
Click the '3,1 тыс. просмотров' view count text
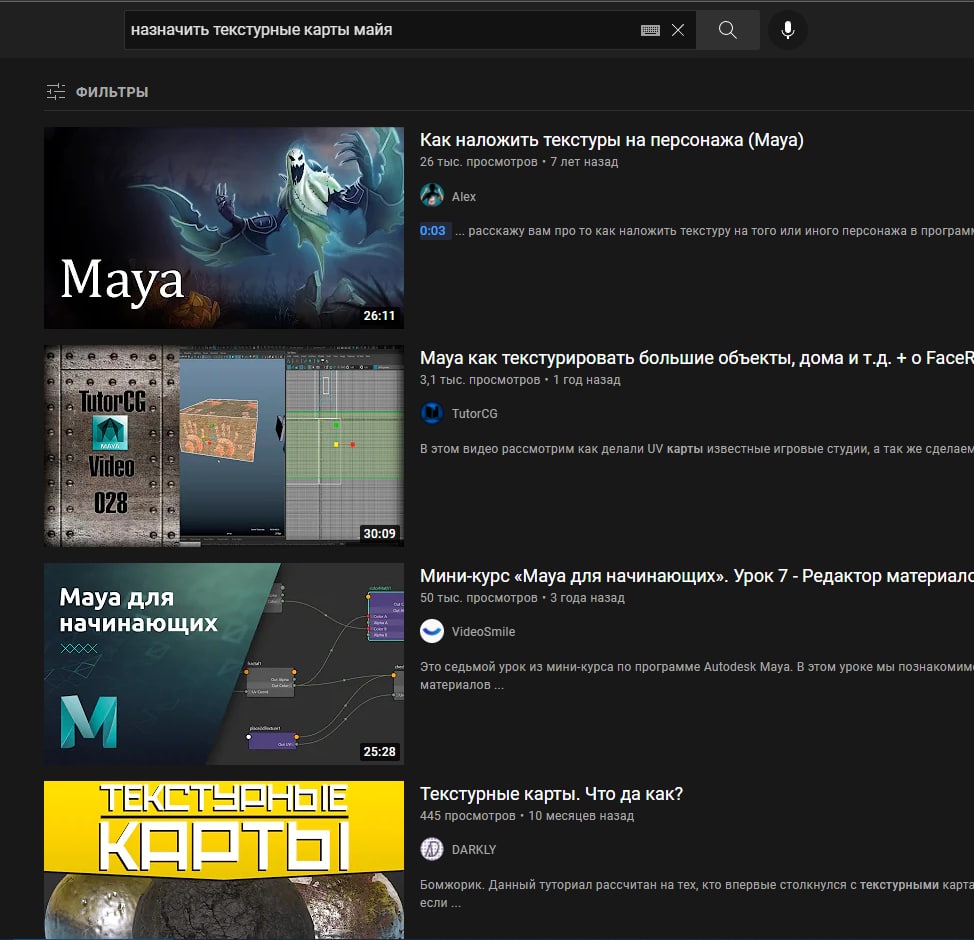(x=480, y=380)
